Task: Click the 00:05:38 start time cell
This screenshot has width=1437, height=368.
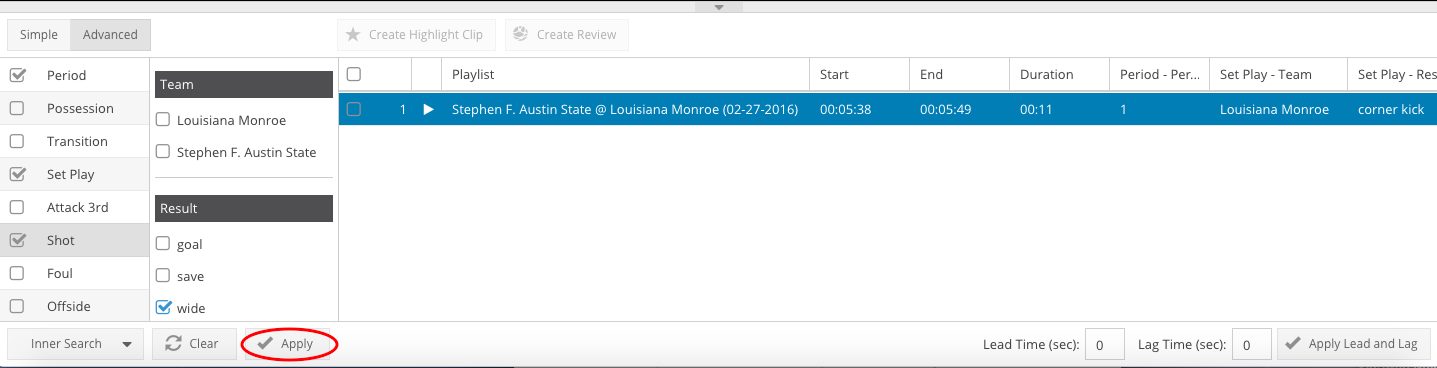Action: pos(845,109)
